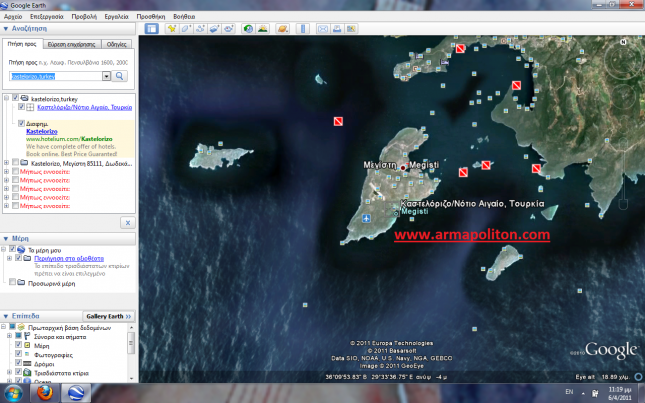Disable the Φωτογραφίες layer
Image resolution: width=645 pixels, height=403 pixels.
19,354
